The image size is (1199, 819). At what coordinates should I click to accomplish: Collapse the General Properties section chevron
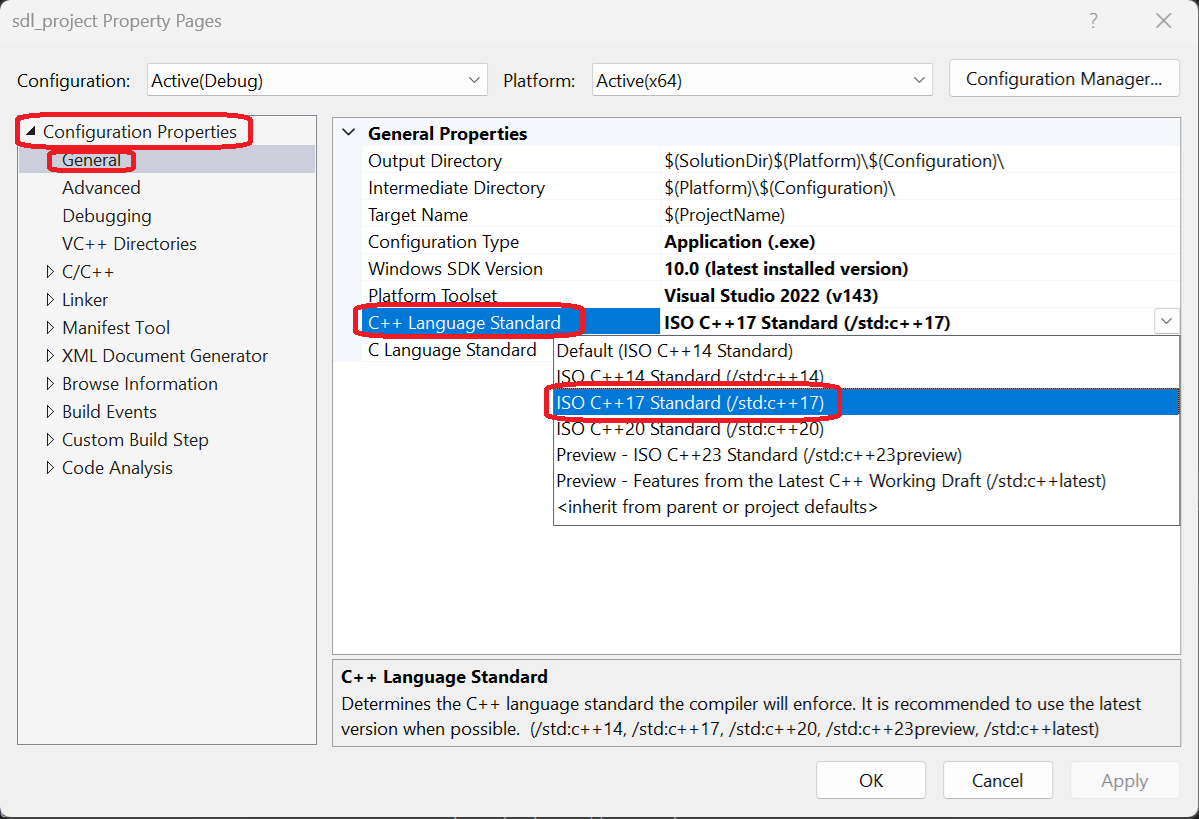click(348, 133)
